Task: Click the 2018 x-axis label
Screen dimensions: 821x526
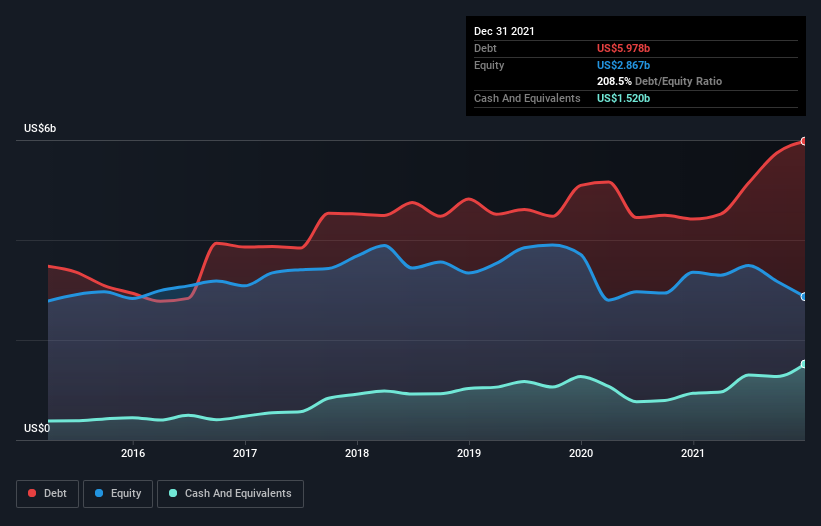Action: [x=357, y=453]
